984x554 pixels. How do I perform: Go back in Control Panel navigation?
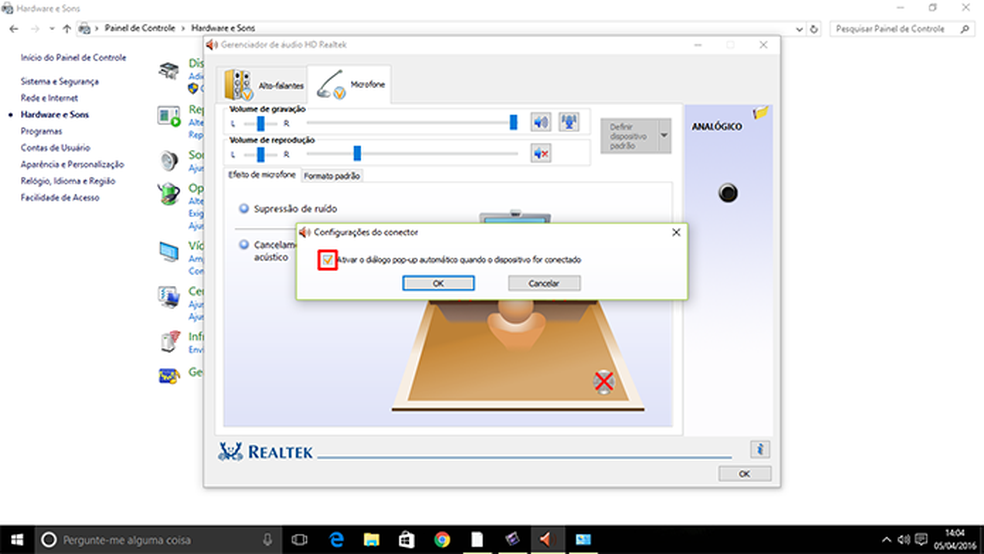[x=14, y=29]
